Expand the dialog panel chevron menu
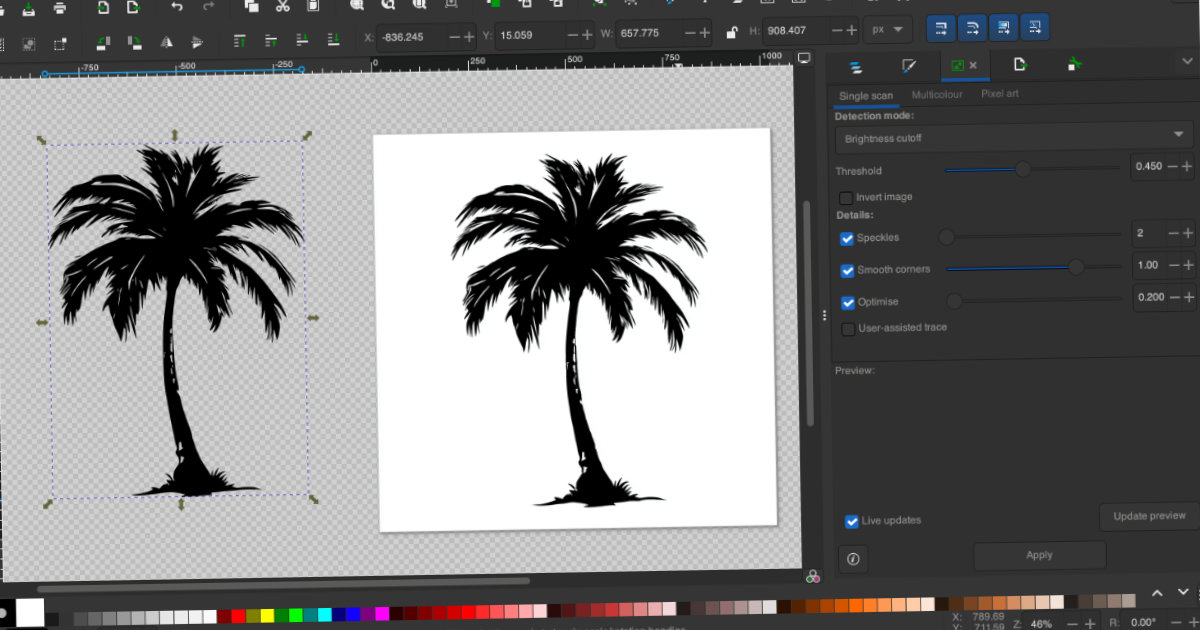The image size is (1200, 630). pyautogui.click(x=1187, y=62)
